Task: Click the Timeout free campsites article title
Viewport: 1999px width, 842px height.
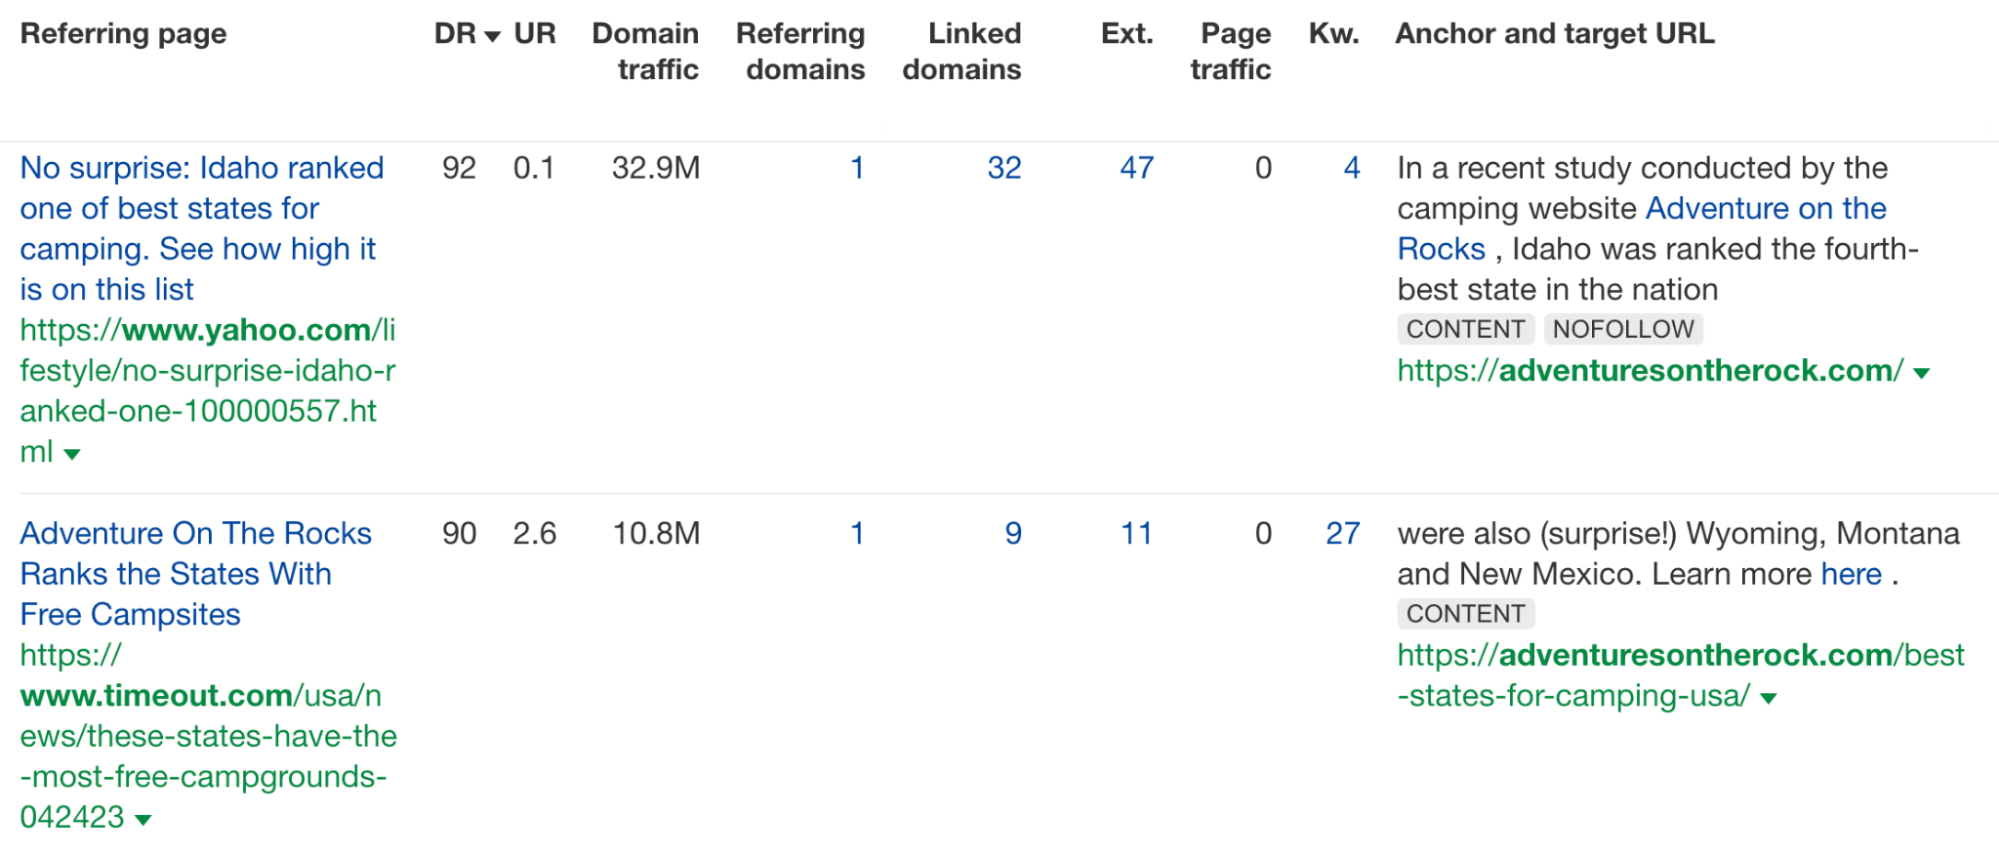Action: pos(195,574)
